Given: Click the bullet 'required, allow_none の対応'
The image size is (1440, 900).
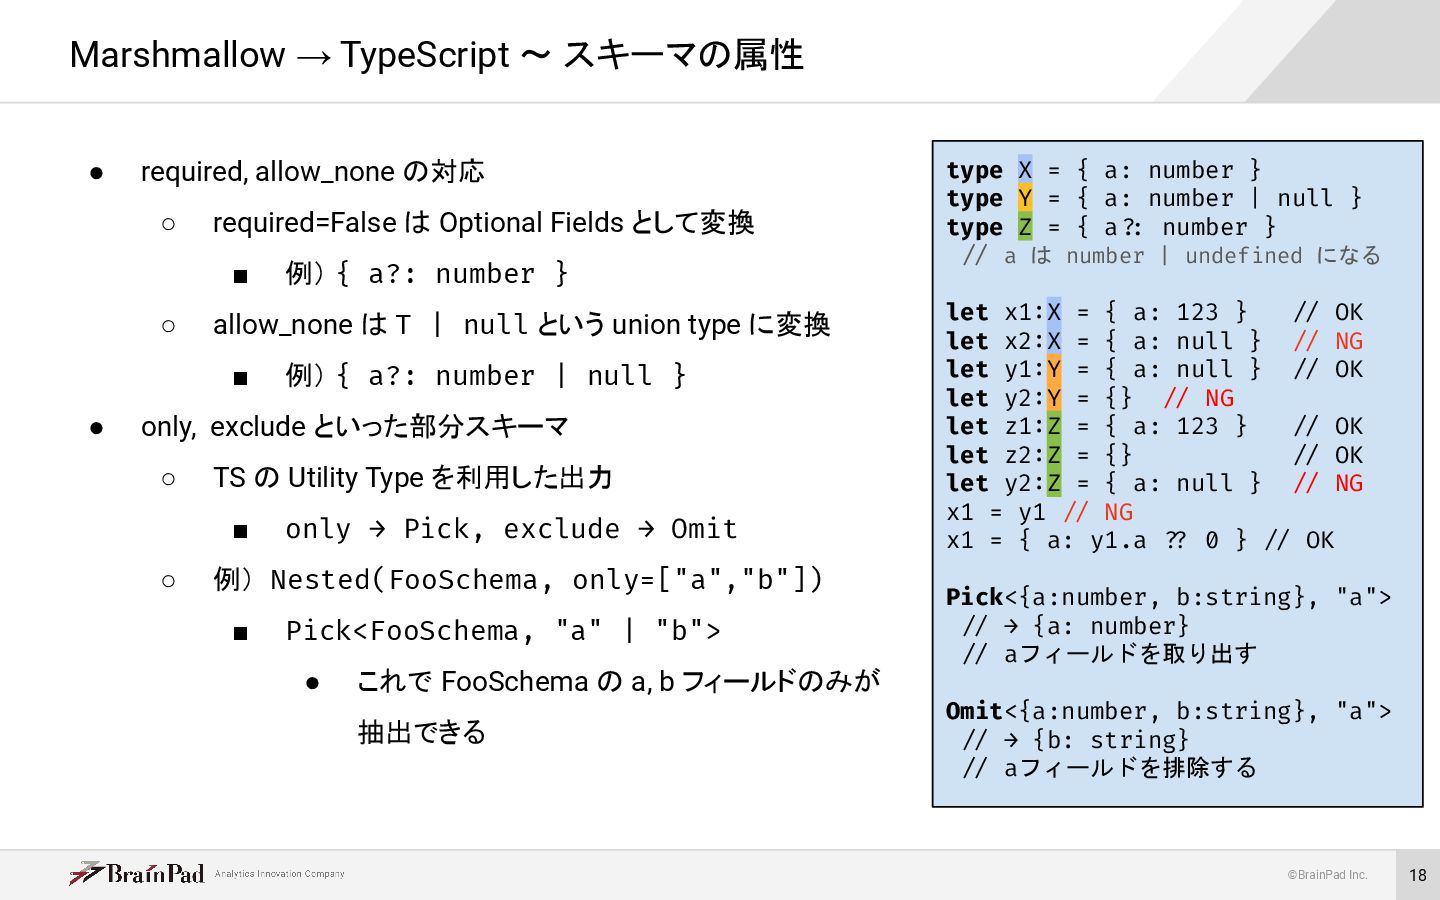Looking at the screenshot, I should point(313,172).
